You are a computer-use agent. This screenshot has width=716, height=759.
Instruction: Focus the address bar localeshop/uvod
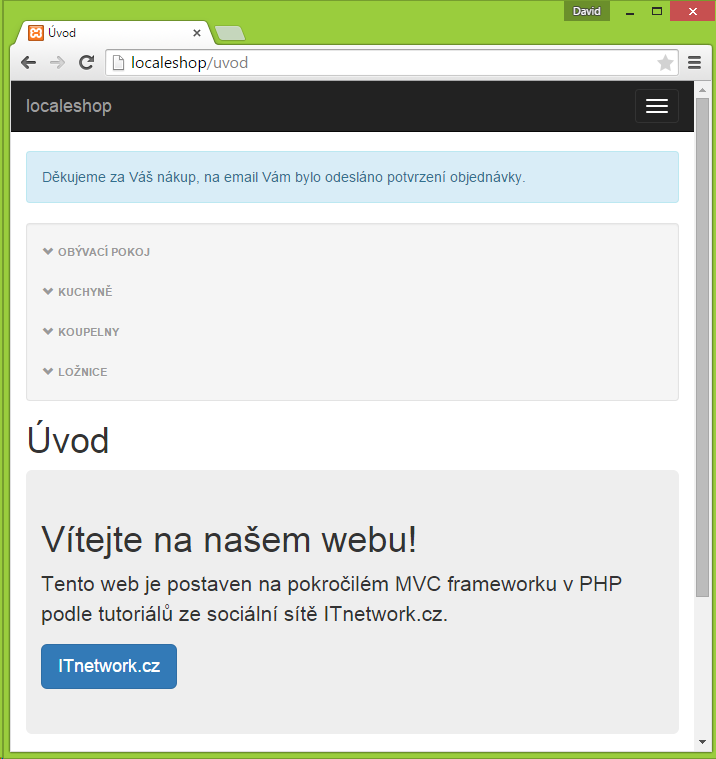(x=392, y=63)
